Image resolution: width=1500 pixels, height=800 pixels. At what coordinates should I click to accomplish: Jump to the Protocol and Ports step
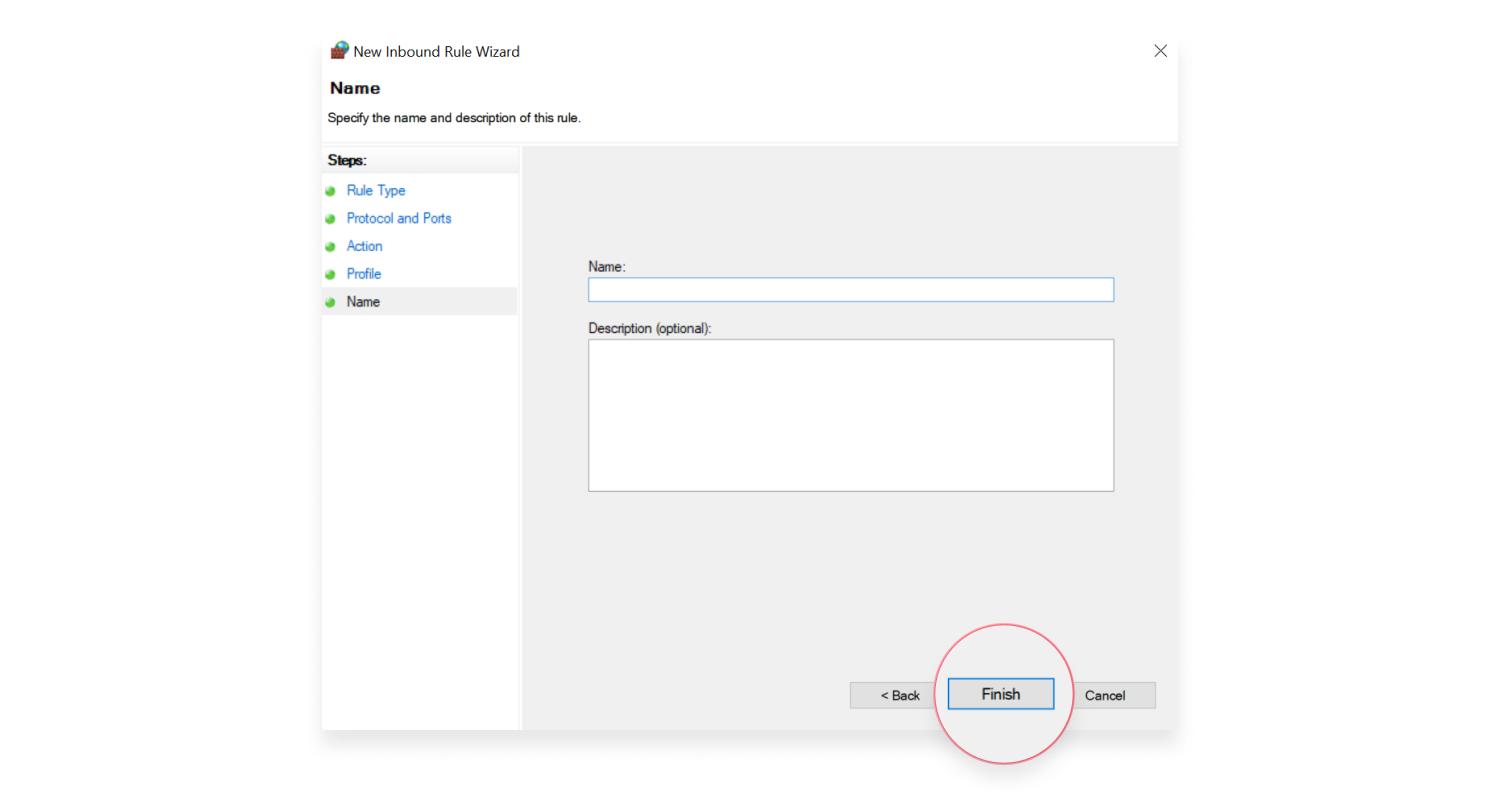point(399,218)
